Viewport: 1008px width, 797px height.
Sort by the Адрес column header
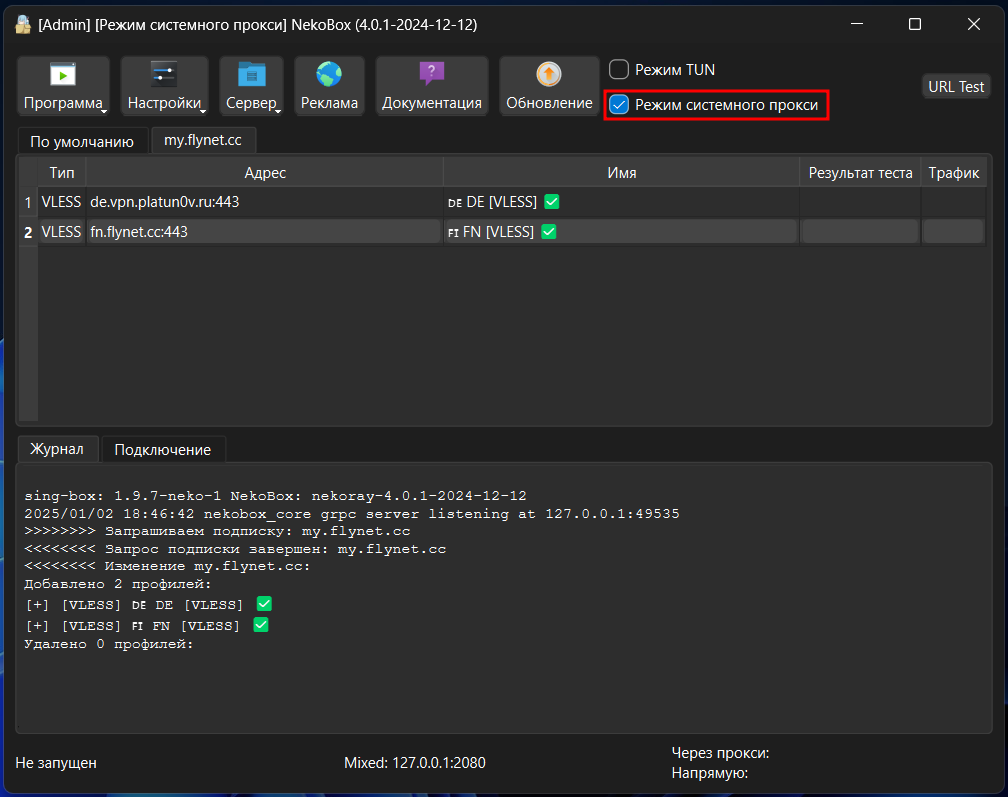265,173
